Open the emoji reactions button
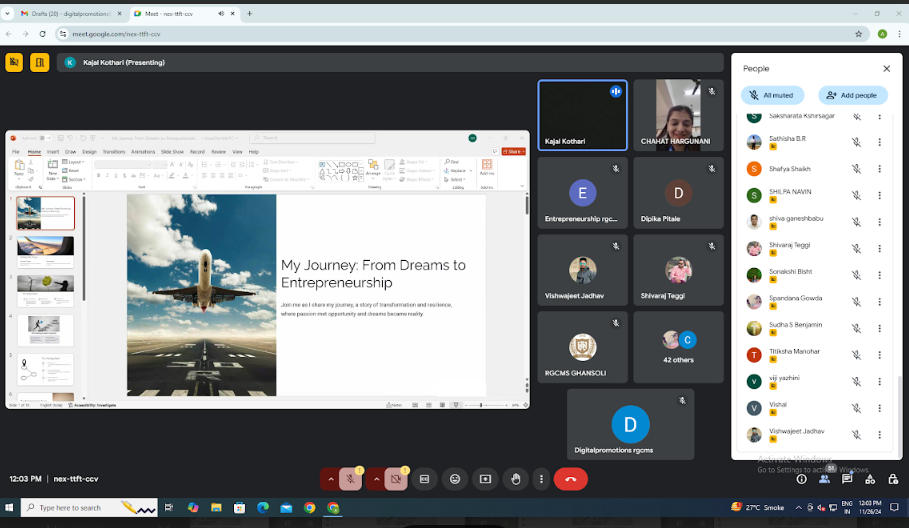 tap(455, 479)
